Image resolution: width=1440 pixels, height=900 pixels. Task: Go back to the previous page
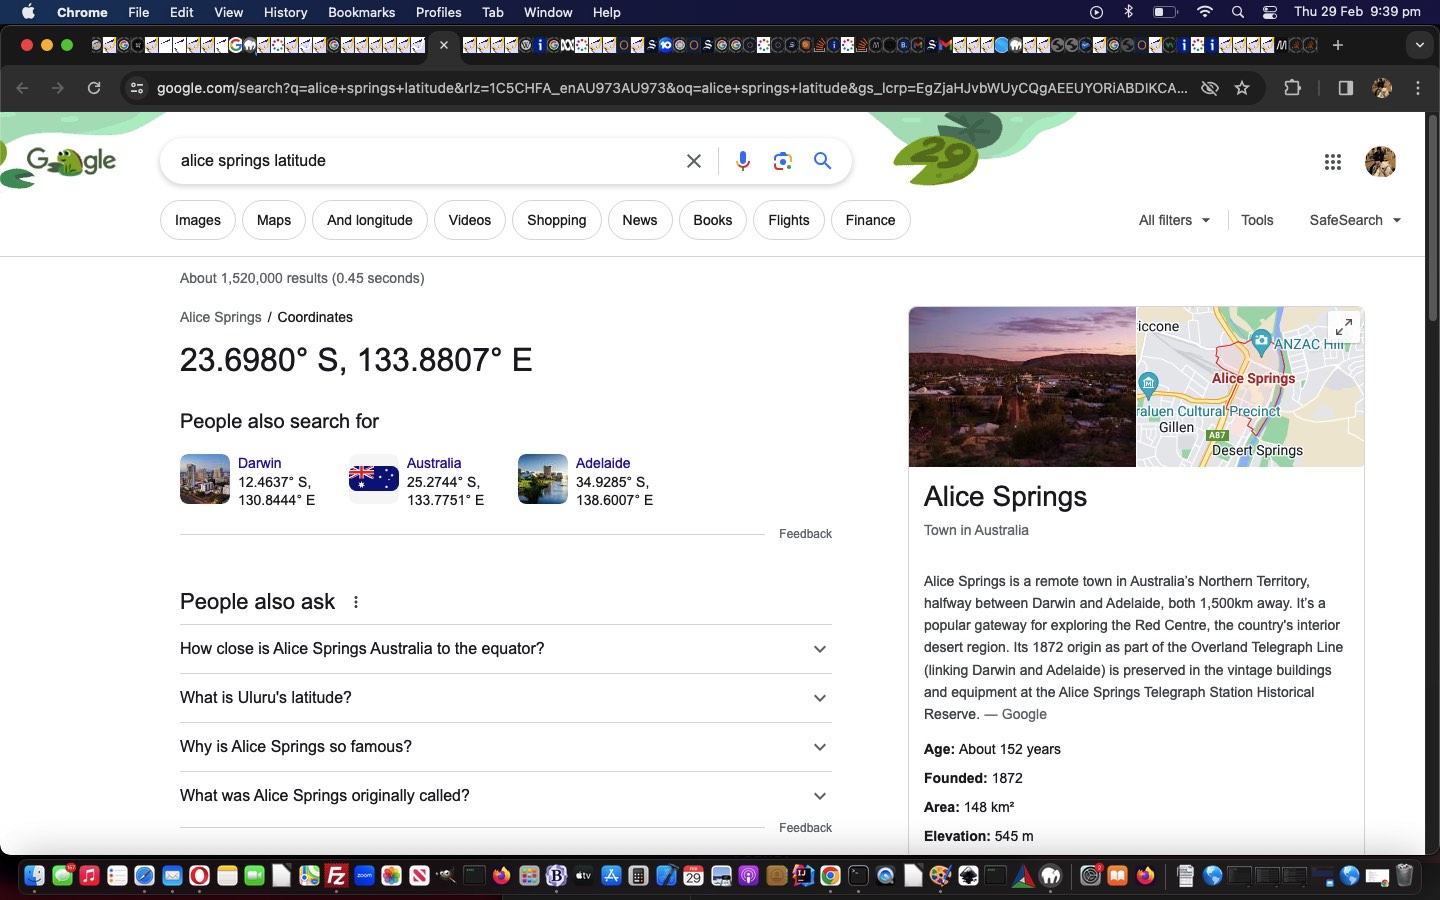[22, 88]
